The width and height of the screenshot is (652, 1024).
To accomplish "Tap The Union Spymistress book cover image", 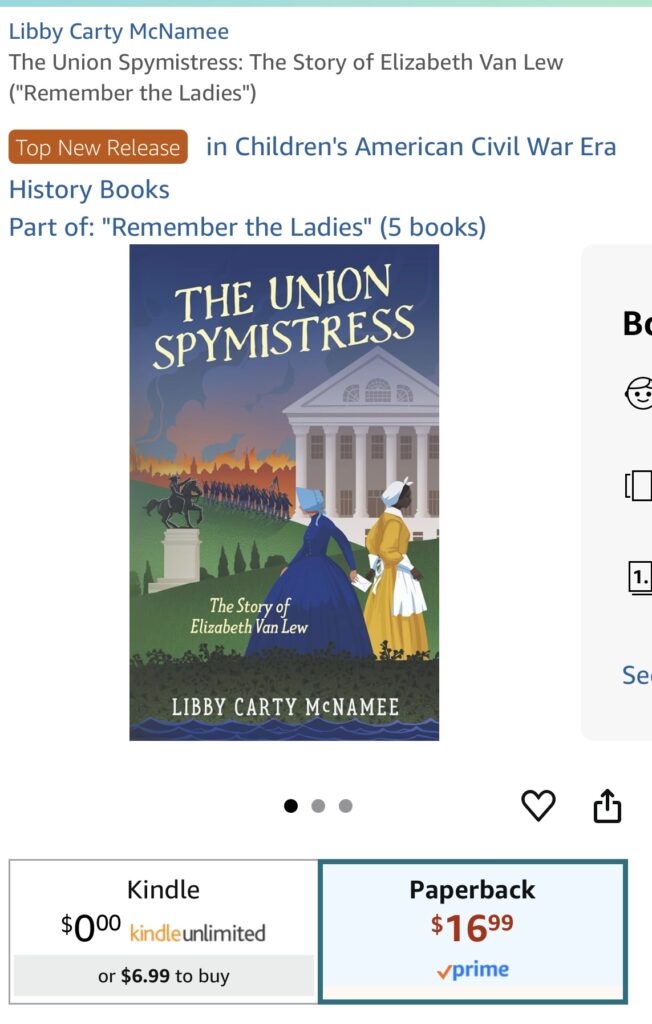I will (x=284, y=492).
